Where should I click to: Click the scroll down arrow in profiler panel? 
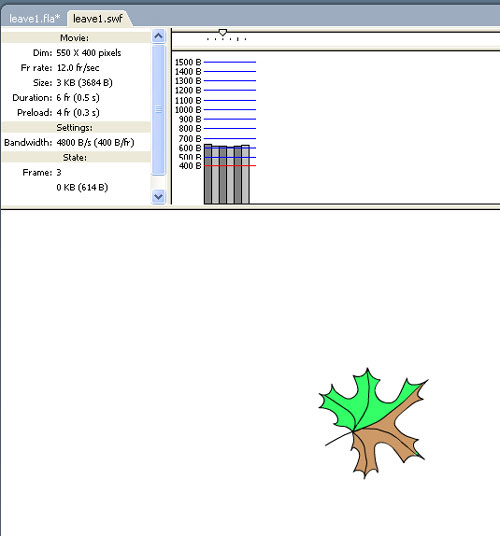158,197
